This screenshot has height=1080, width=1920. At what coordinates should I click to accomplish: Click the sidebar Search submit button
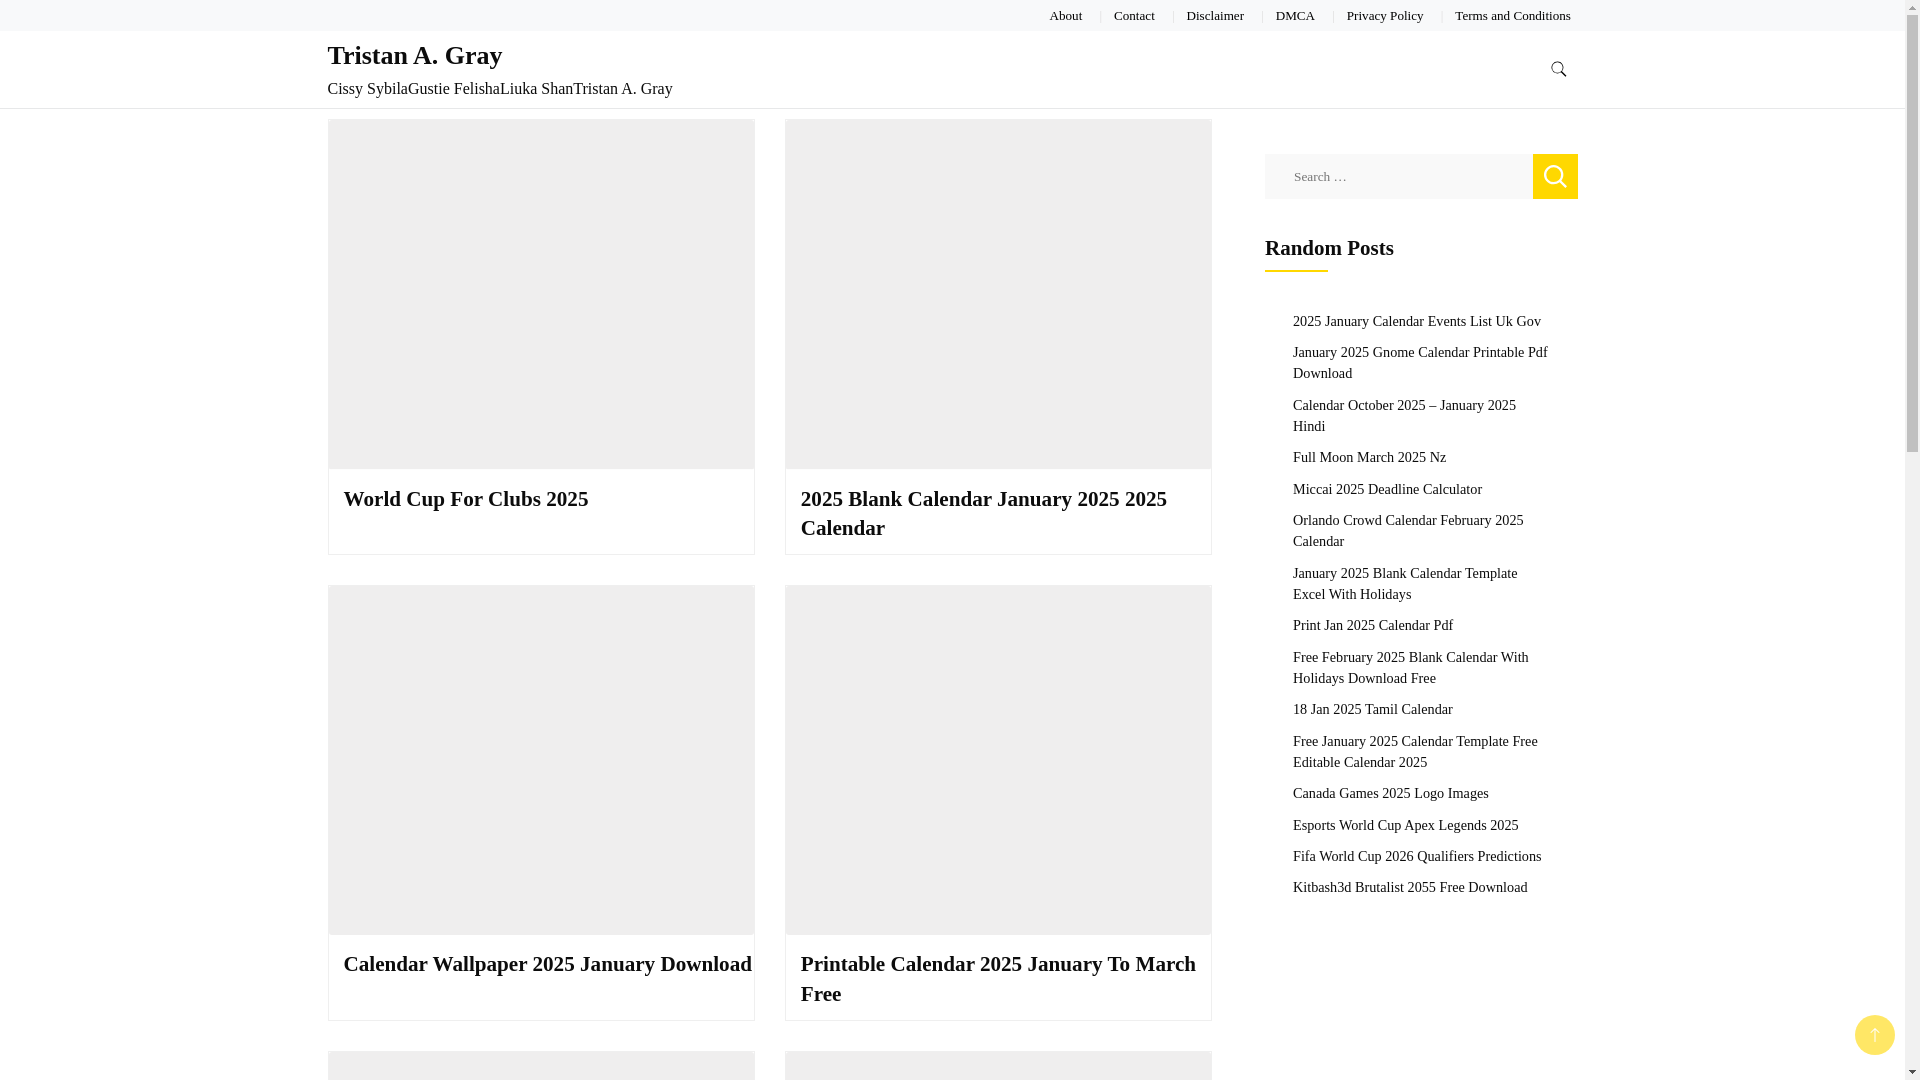(x=1555, y=176)
